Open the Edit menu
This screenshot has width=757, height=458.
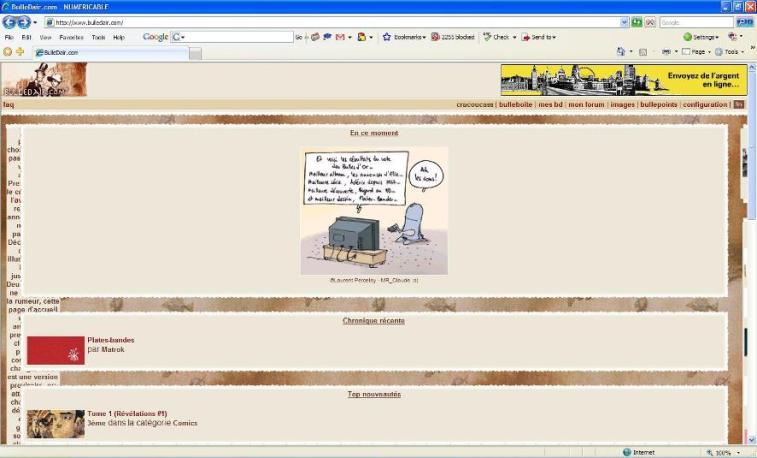tap(26, 37)
